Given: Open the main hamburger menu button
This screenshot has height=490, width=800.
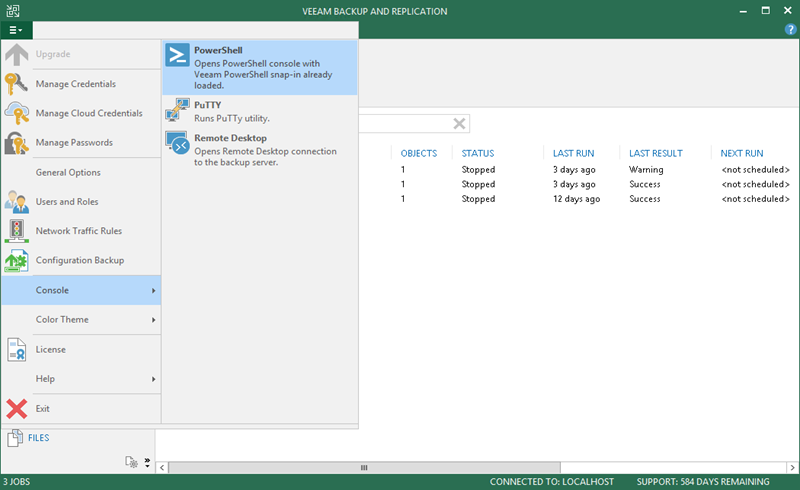Looking at the screenshot, I should (x=16, y=30).
